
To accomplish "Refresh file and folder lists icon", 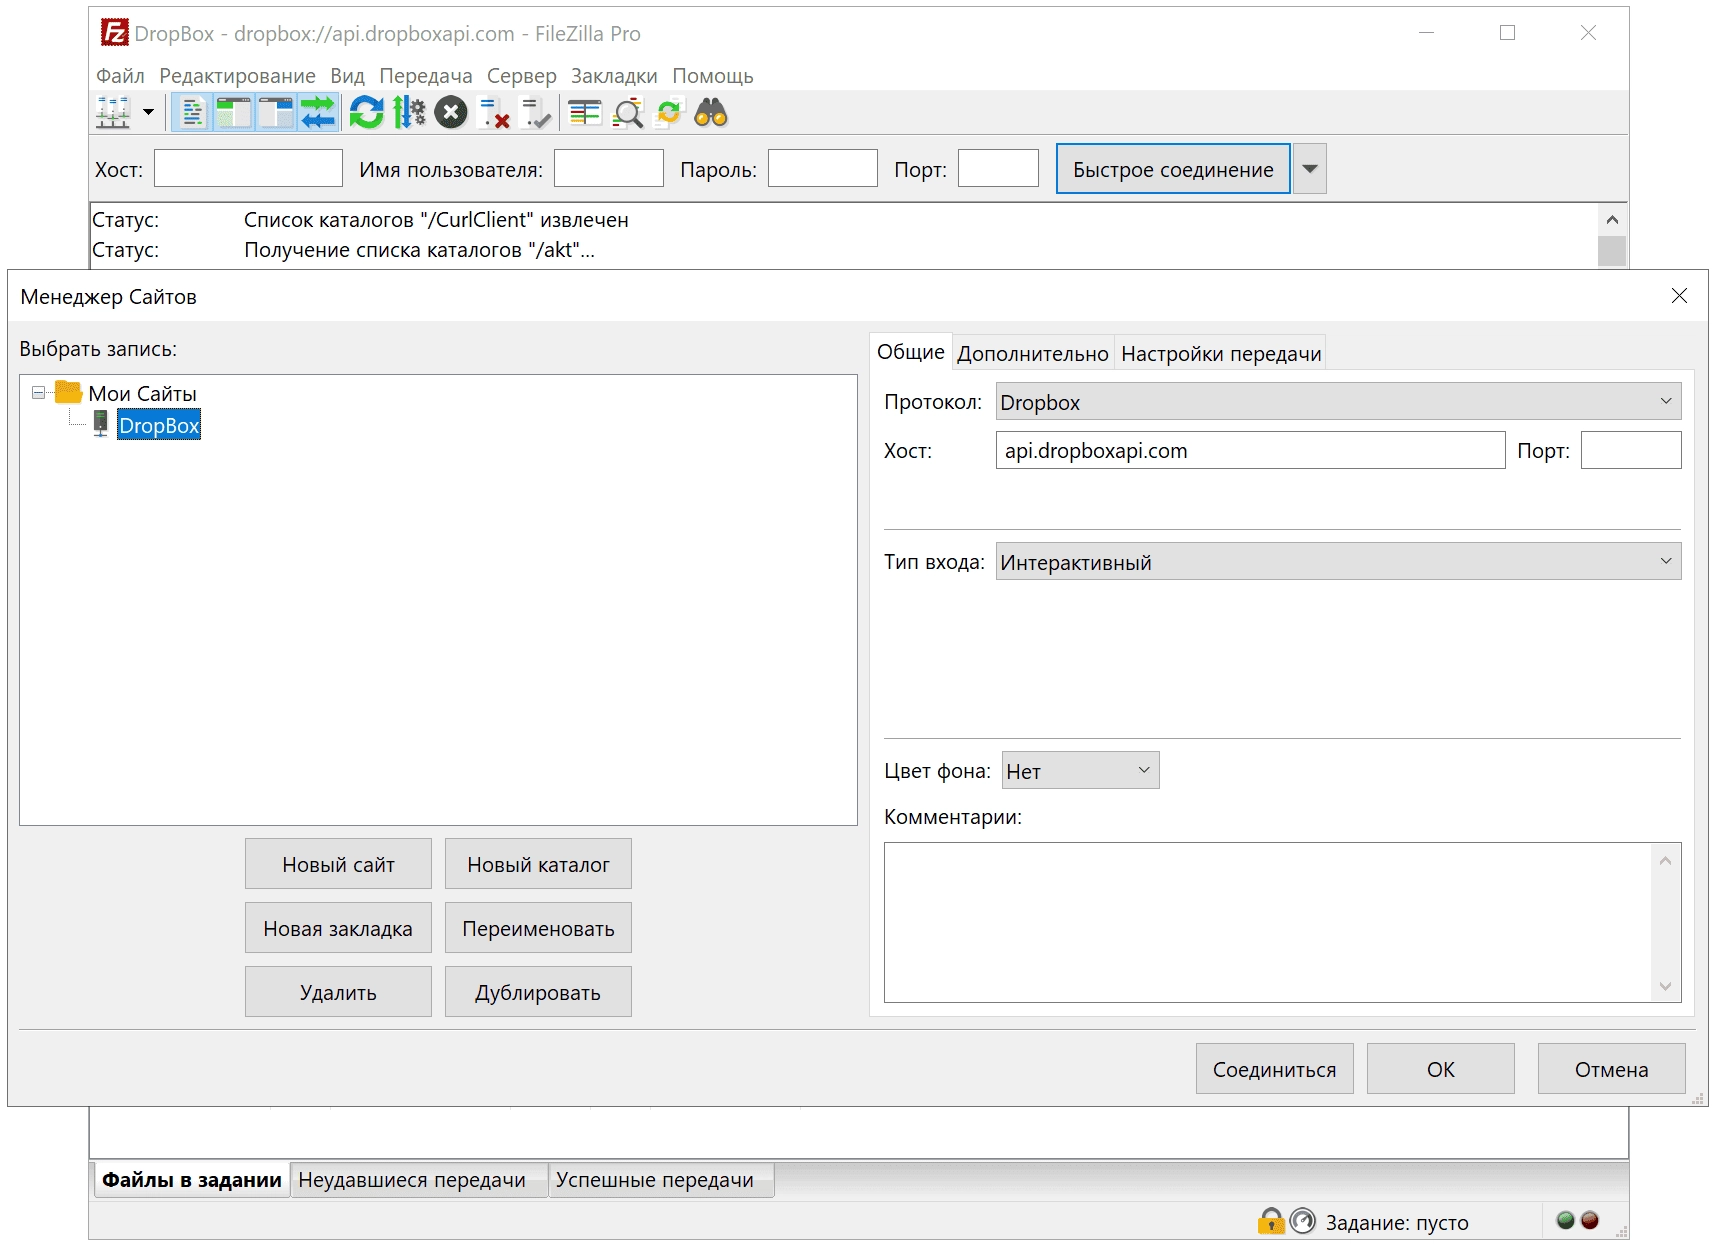I will [x=367, y=113].
